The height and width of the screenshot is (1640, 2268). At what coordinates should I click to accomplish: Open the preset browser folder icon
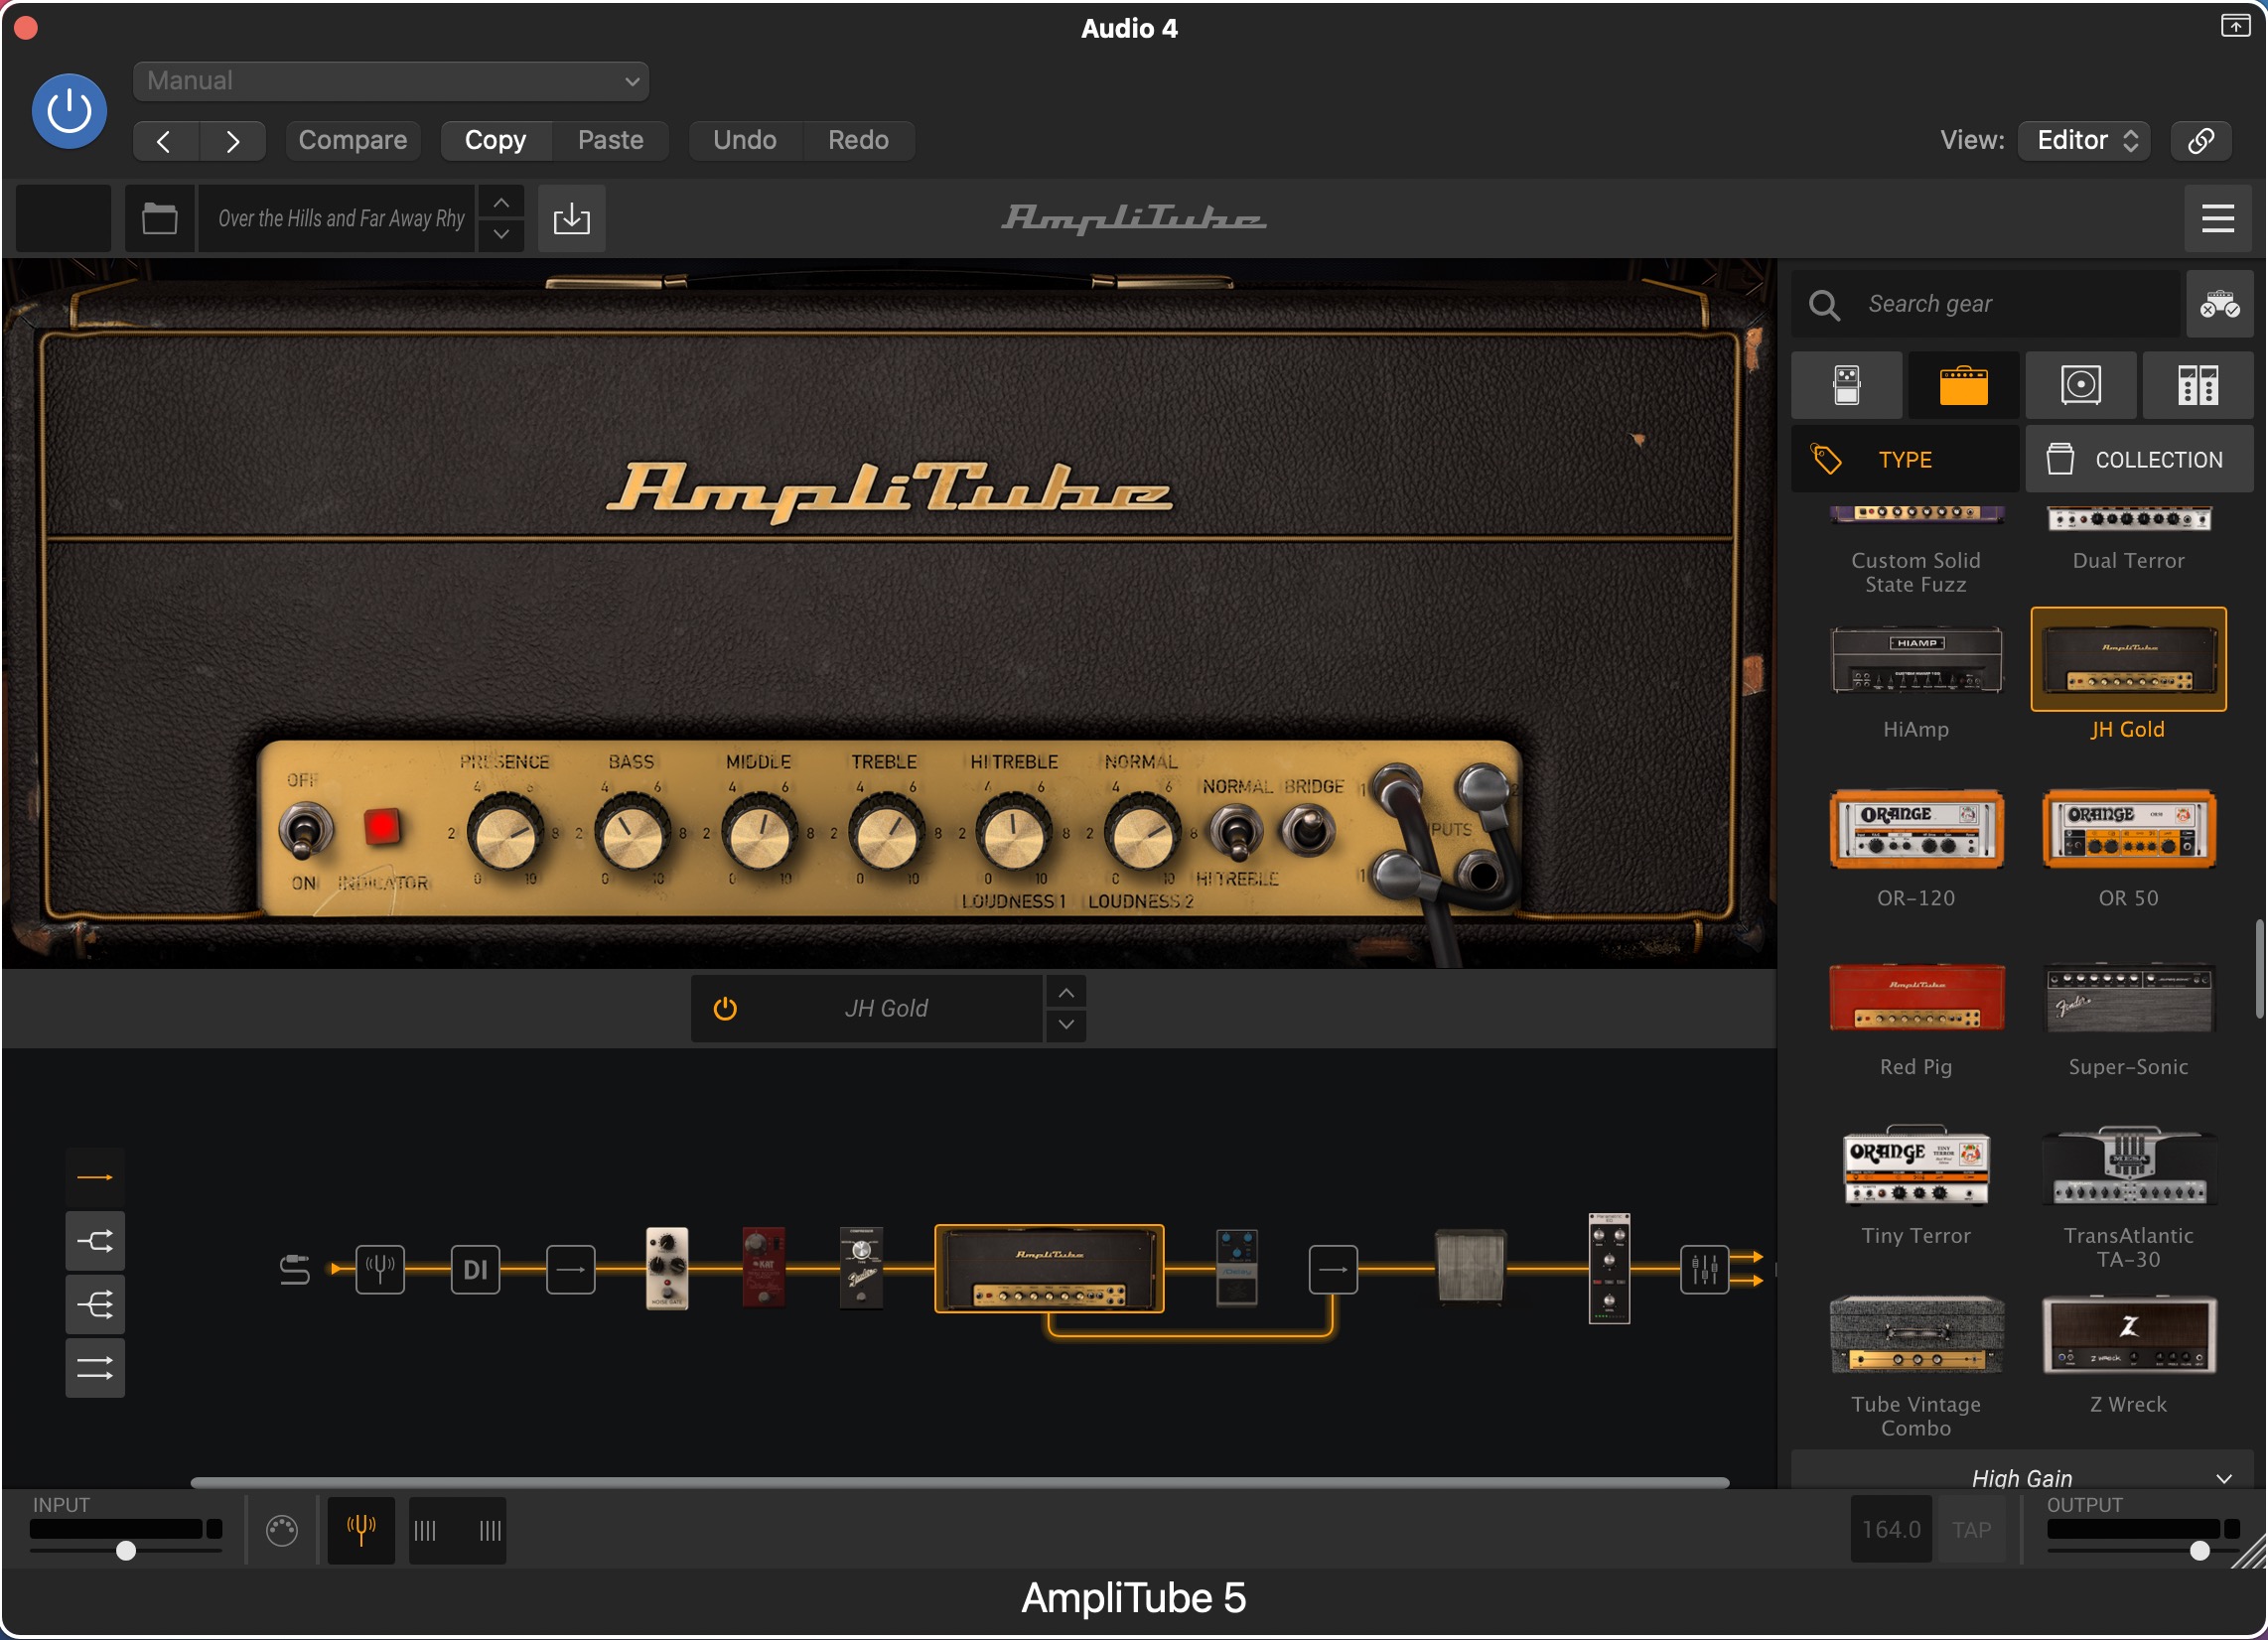(x=160, y=218)
